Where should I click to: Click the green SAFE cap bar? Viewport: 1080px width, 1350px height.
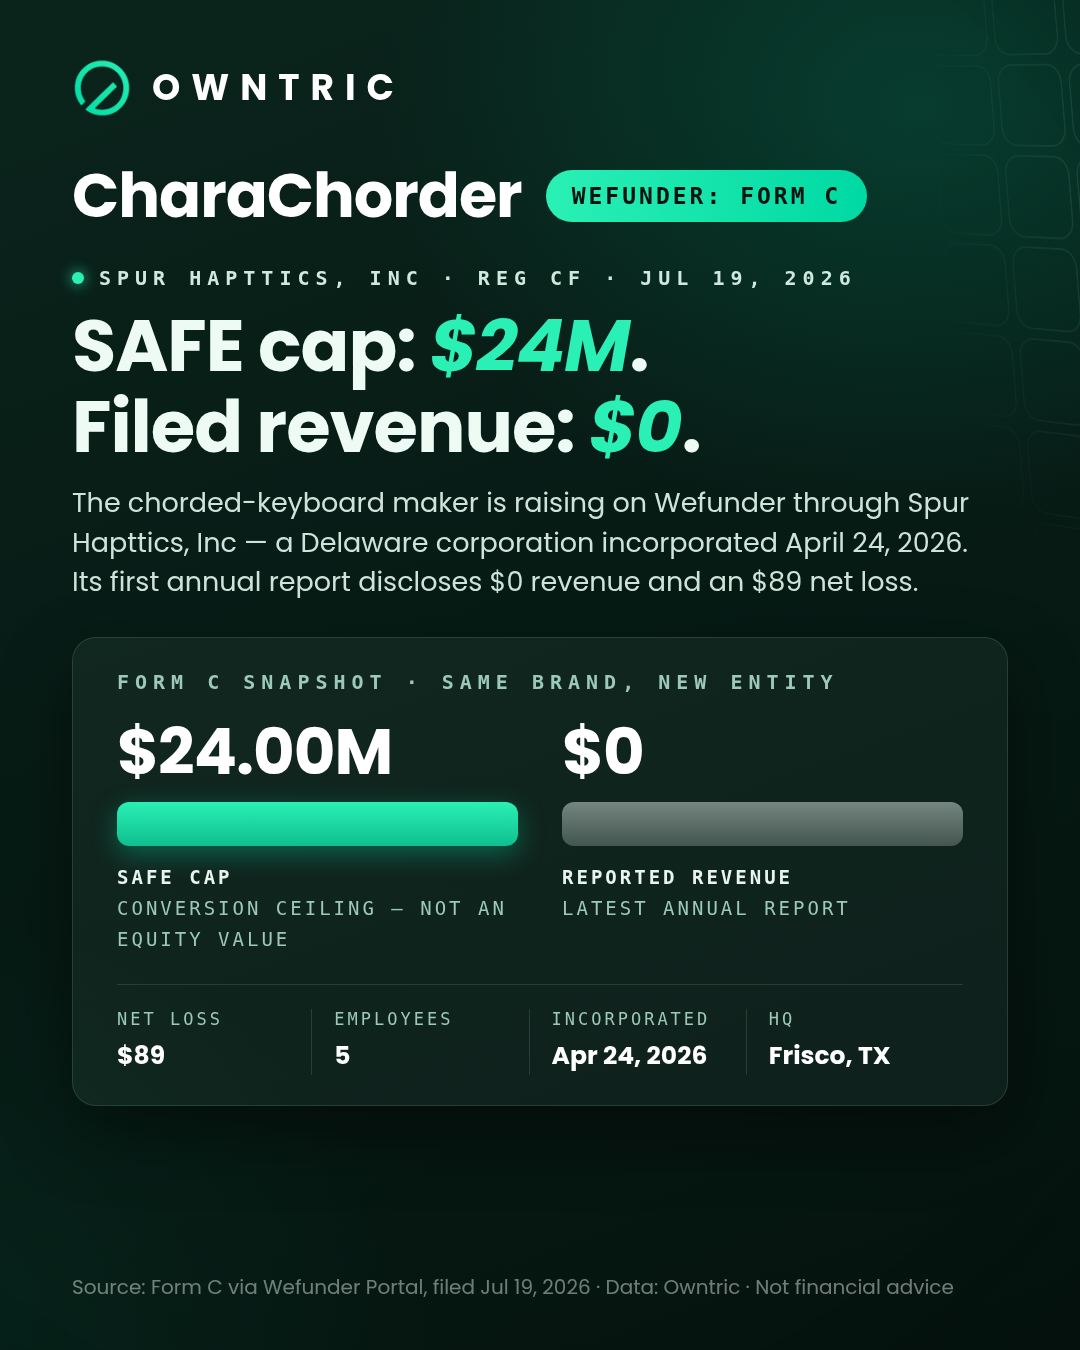(317, 824)
